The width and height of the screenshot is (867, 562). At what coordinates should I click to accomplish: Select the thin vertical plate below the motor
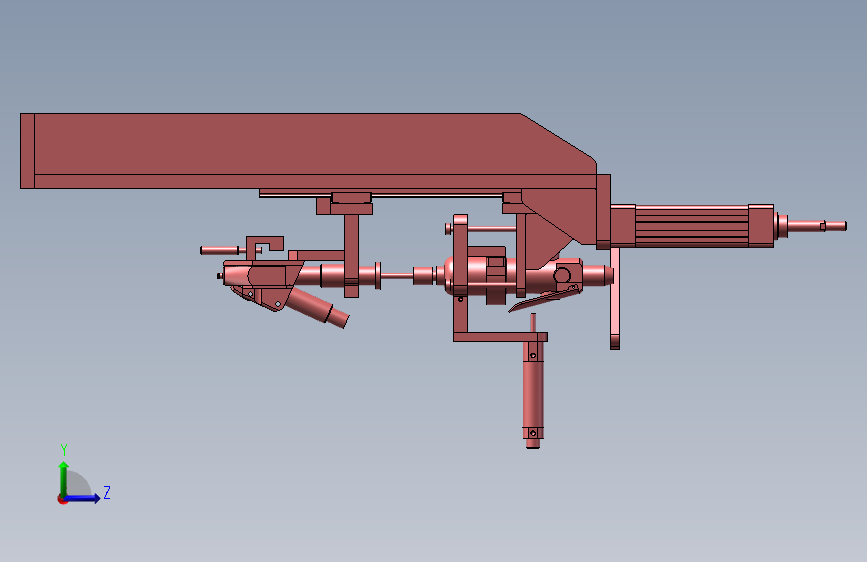pos(615,299)
